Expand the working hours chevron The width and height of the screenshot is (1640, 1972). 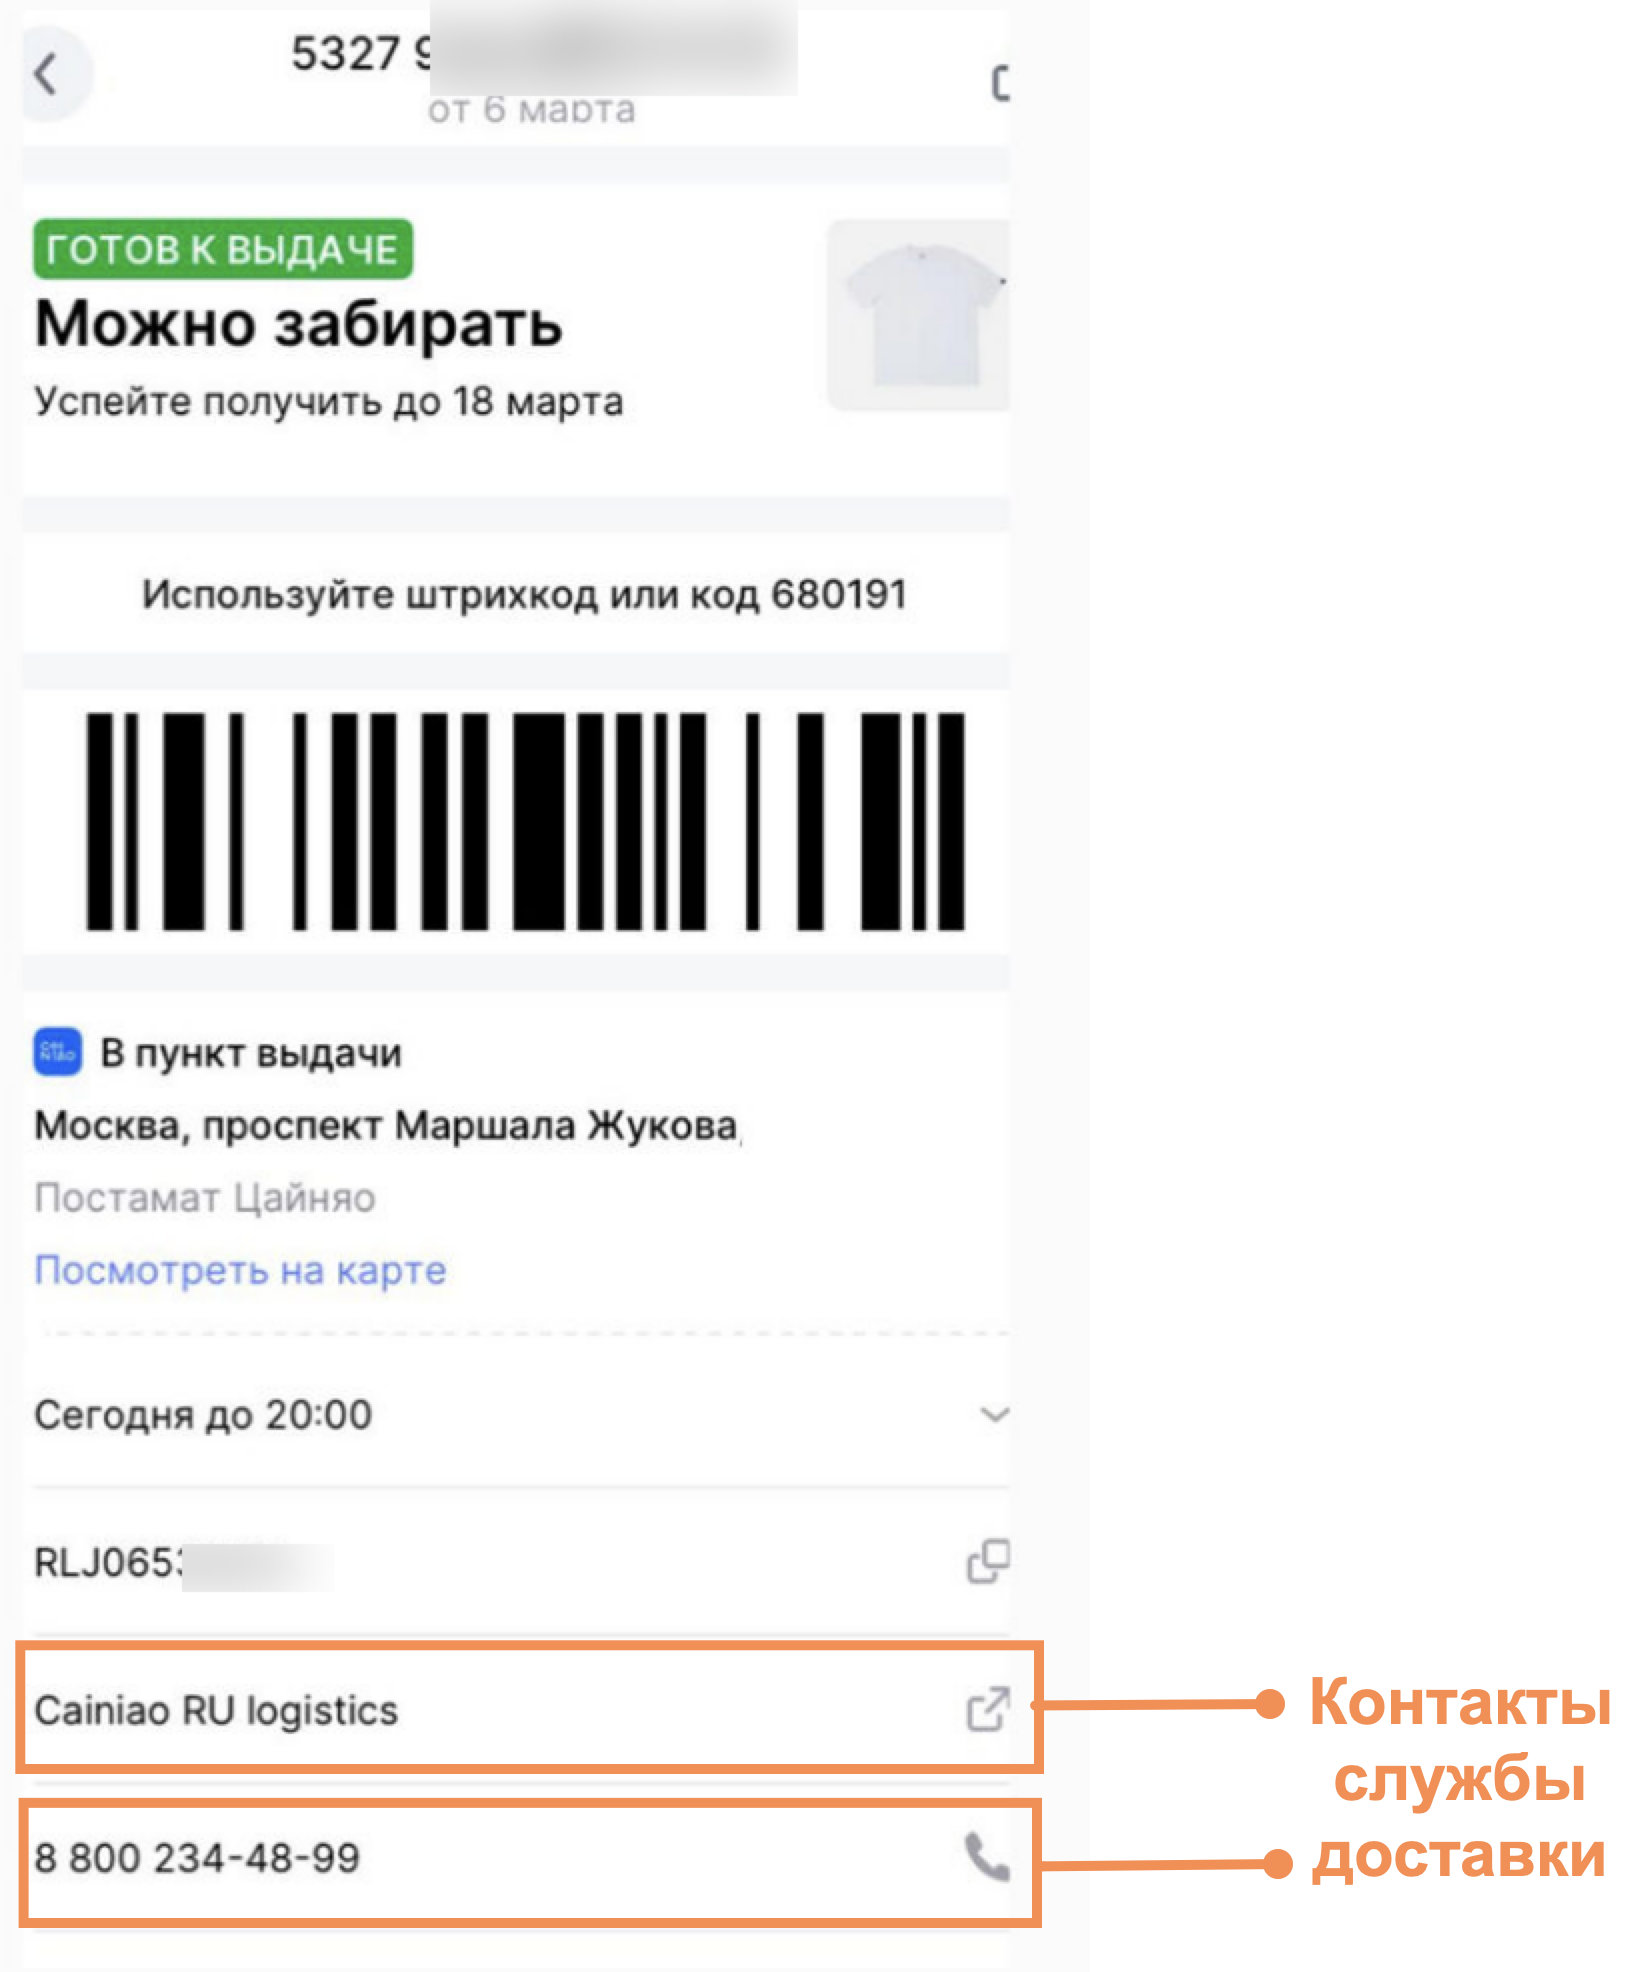(x=994, y=1414)
